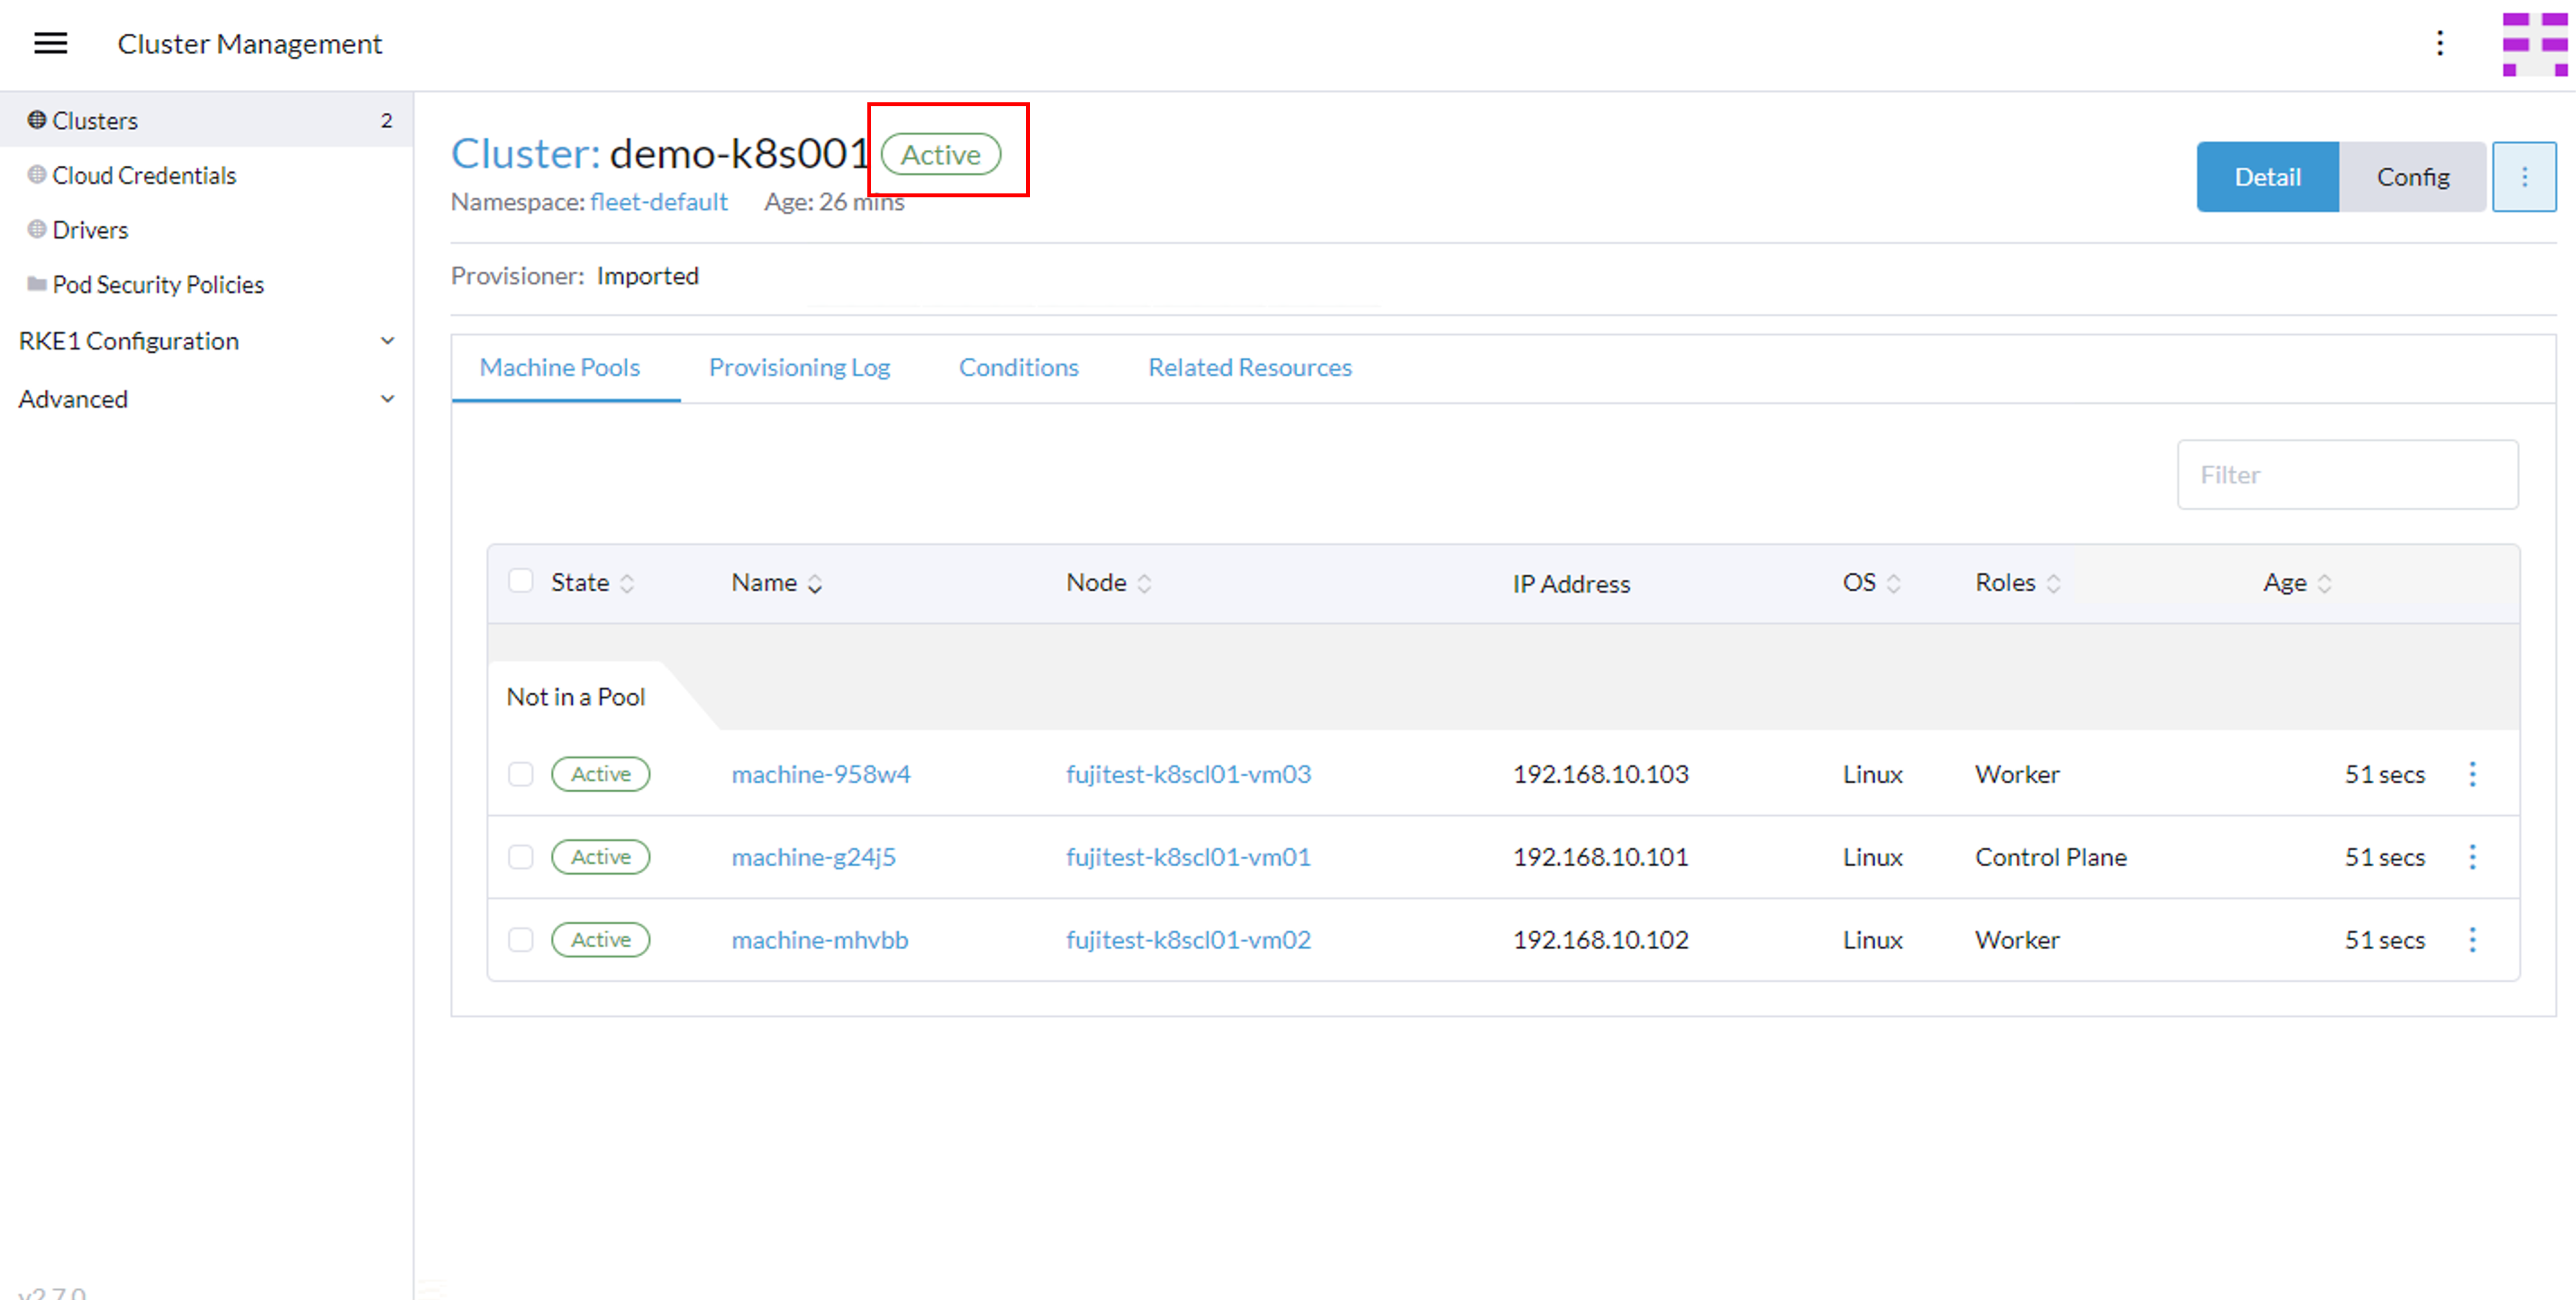Sort table by Name column arrows
The width and height of the screenshot is (2576, 1301).
tap(815, 584)
